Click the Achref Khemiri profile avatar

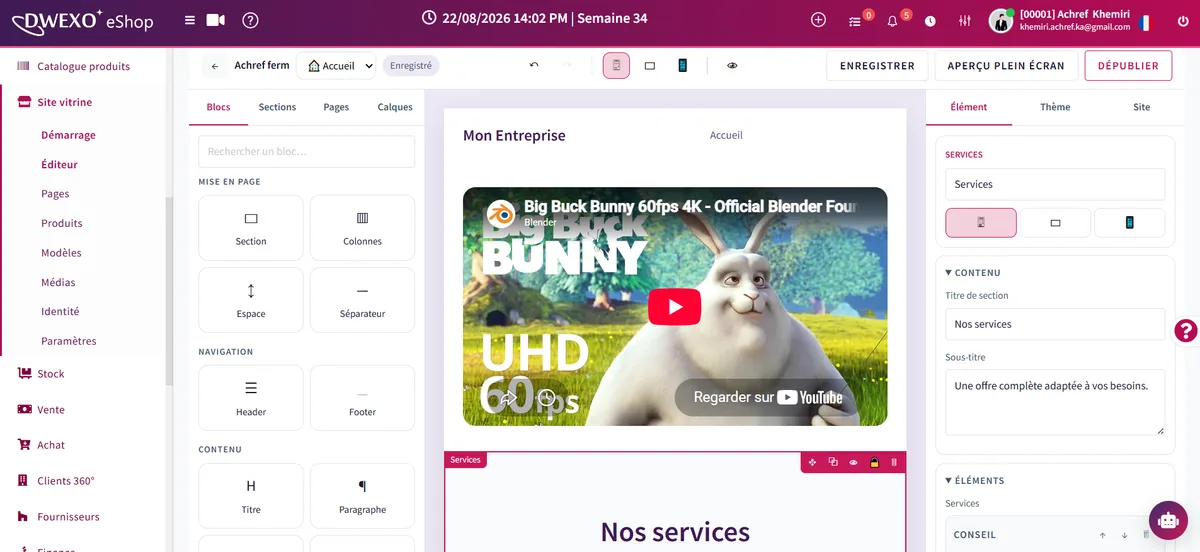point(1001,21)
